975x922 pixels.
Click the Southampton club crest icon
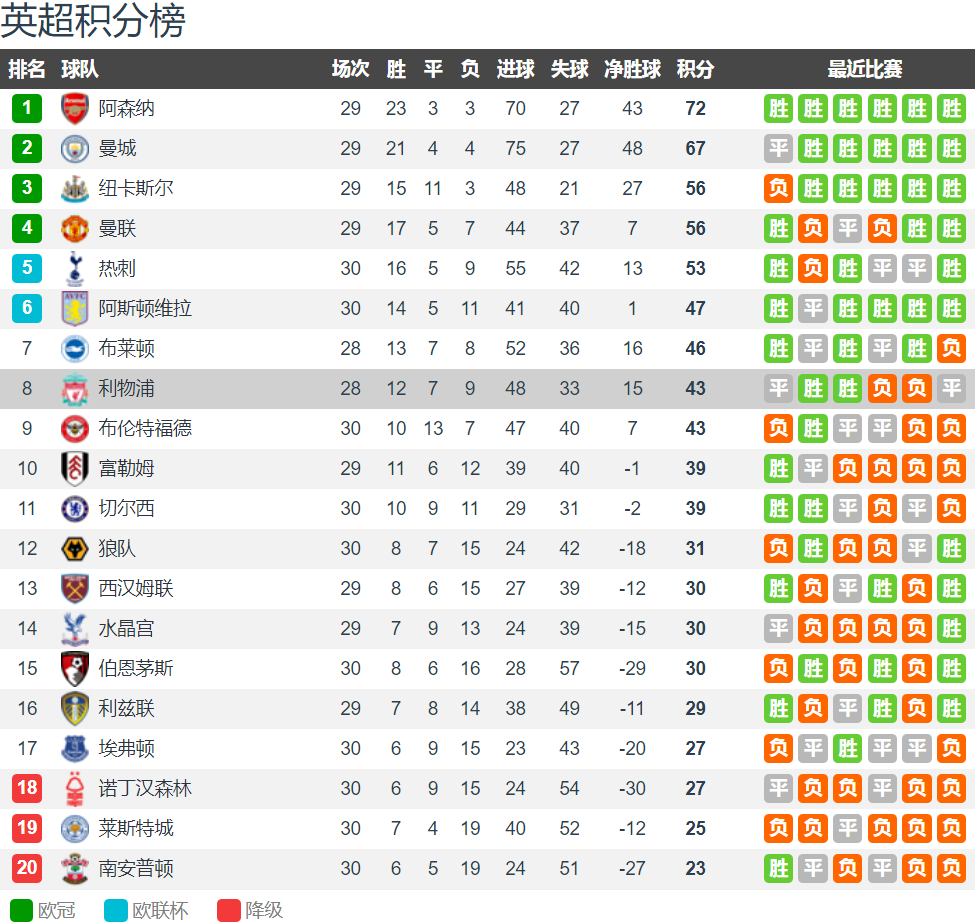(x=75, y=869)
